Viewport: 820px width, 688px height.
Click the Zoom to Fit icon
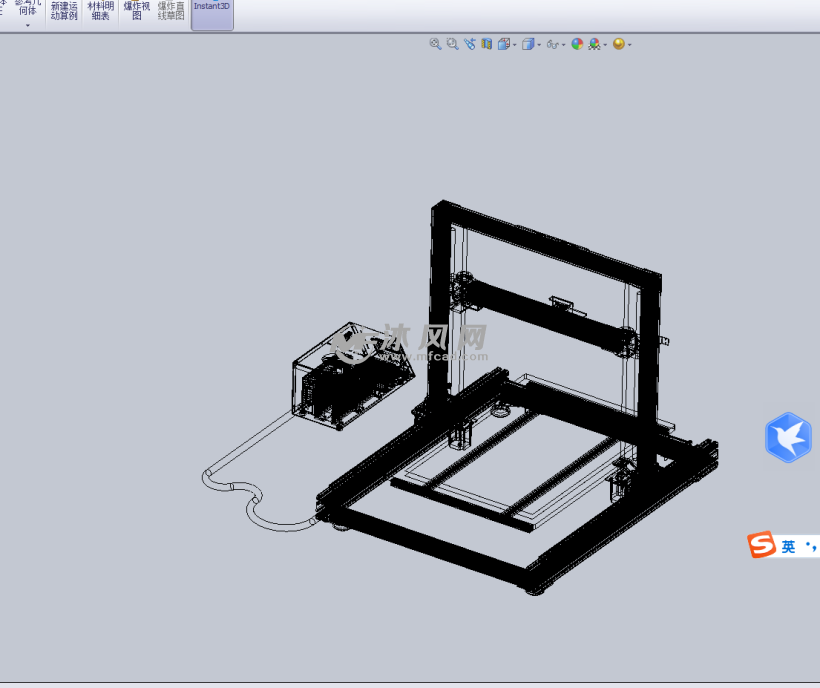coord(435,44)
